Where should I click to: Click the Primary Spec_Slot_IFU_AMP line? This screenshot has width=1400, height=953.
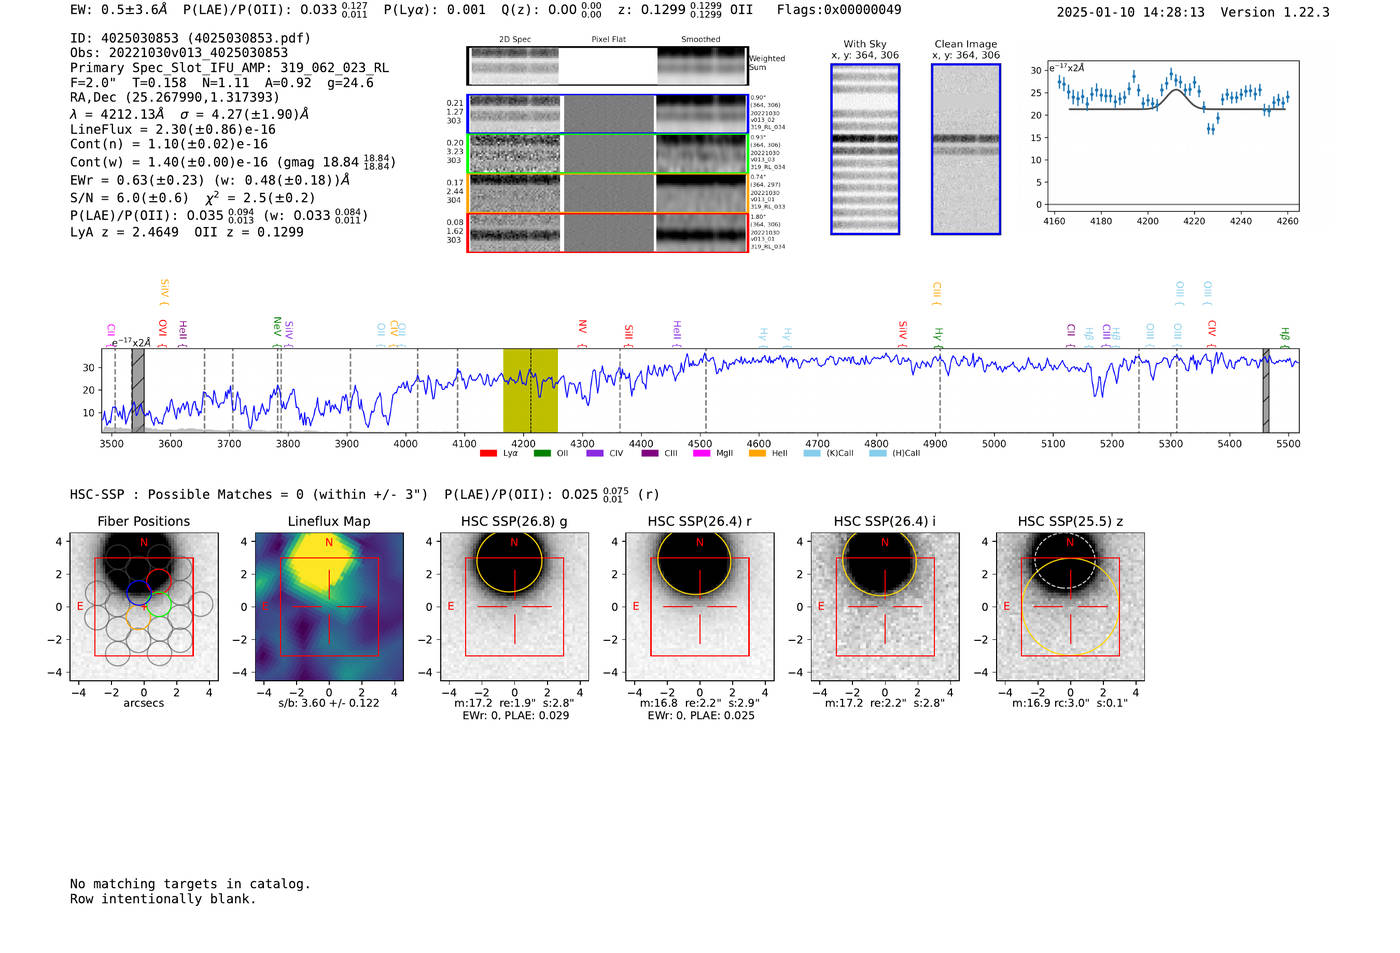[229, 68]
